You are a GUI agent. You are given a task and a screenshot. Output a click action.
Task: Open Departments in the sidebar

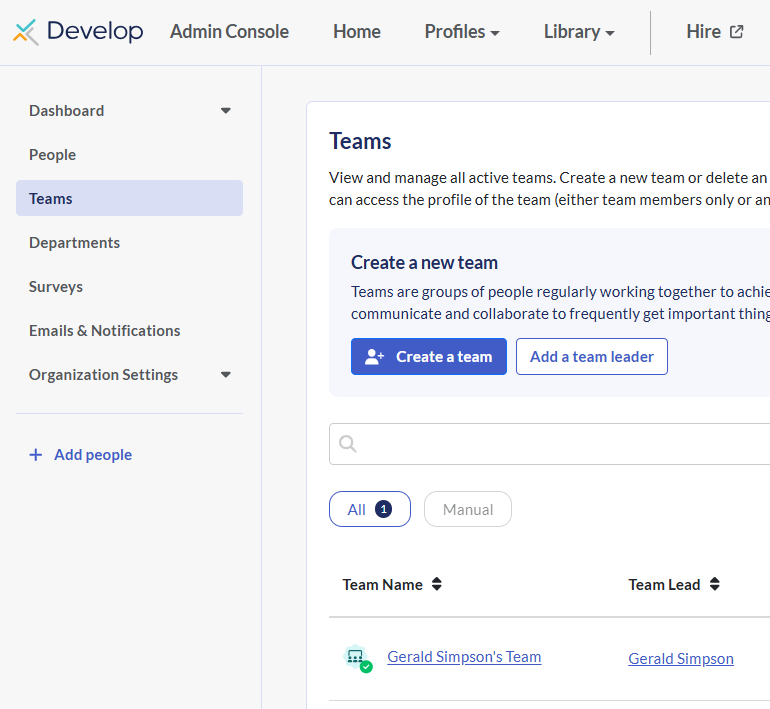74,243
